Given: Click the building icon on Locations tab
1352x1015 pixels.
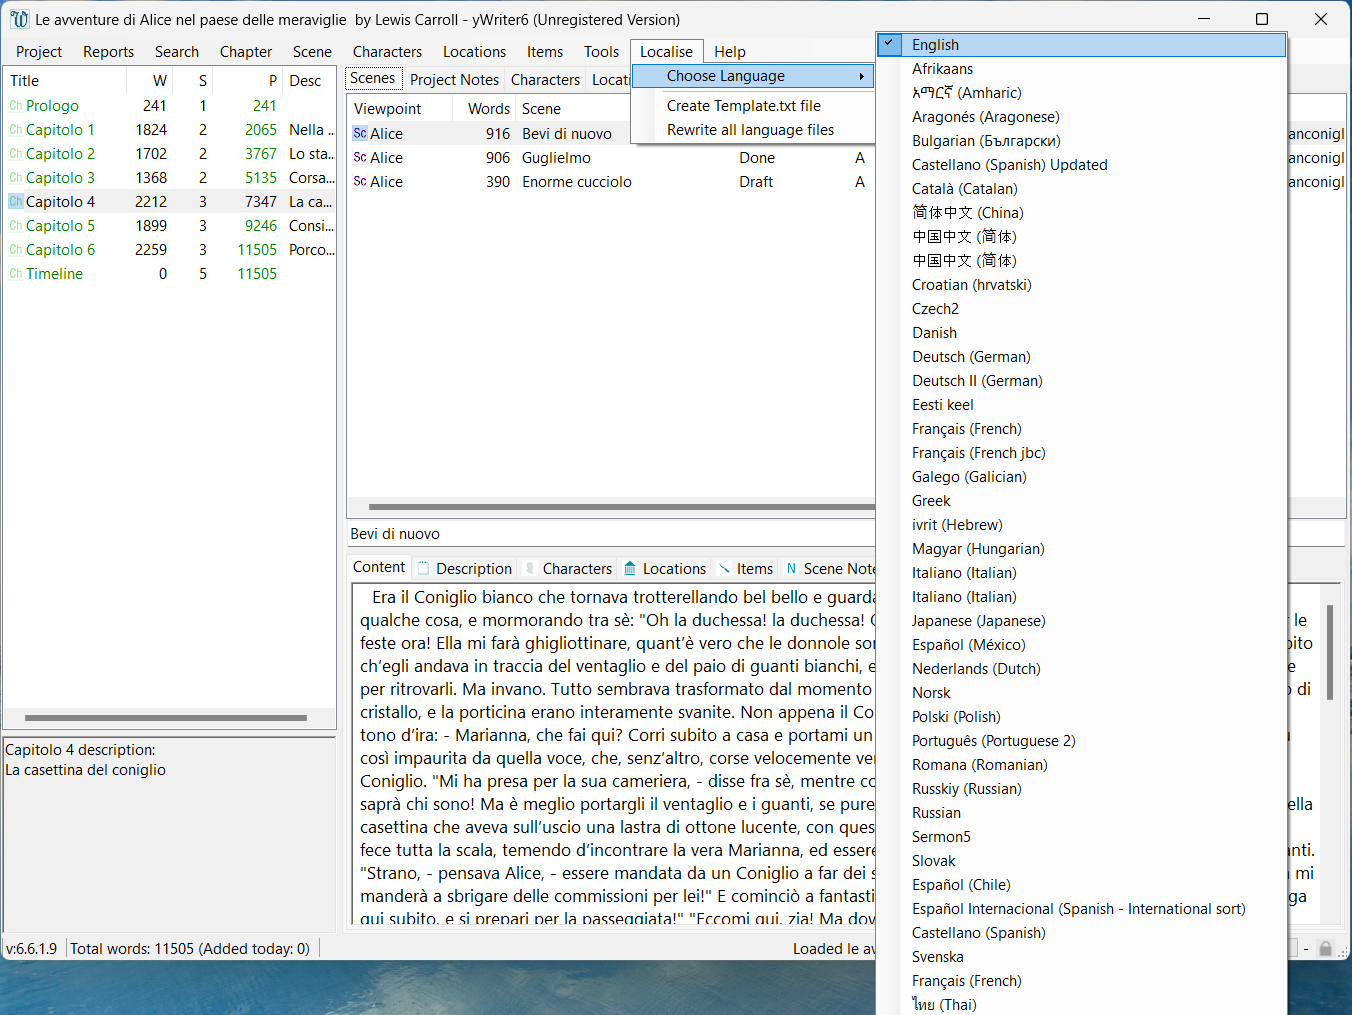Looking at the screenshot, I should [x=630, y=569].
